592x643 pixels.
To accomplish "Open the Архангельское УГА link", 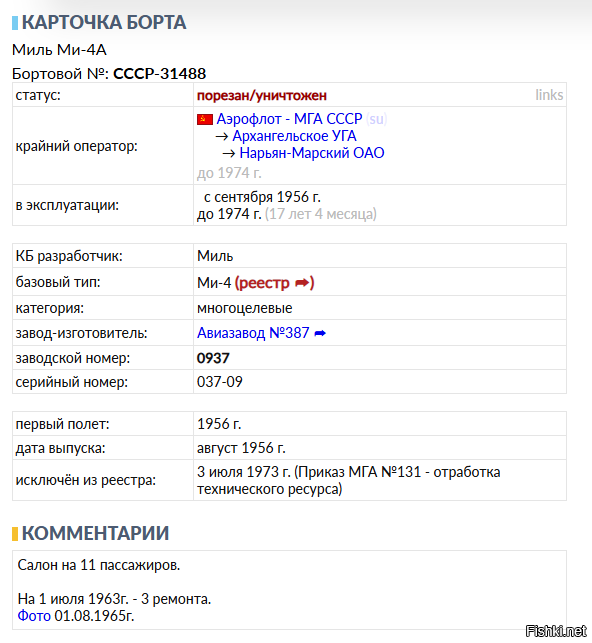I will tap(294, 136).
